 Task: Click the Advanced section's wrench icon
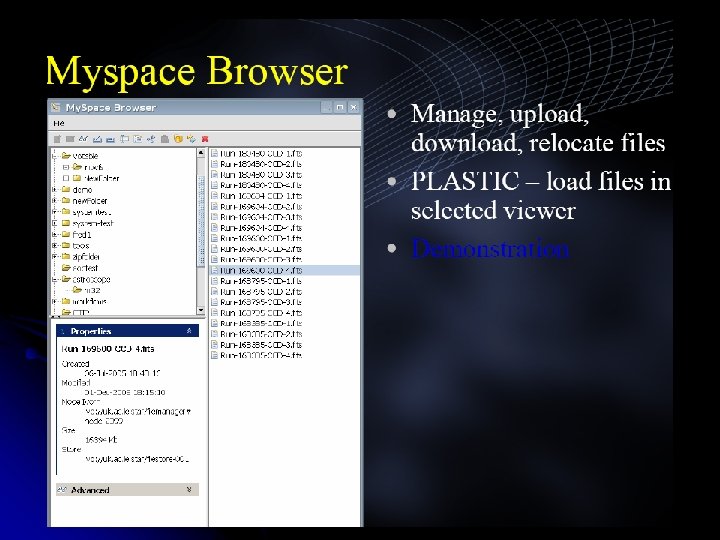tap(62, 490)
